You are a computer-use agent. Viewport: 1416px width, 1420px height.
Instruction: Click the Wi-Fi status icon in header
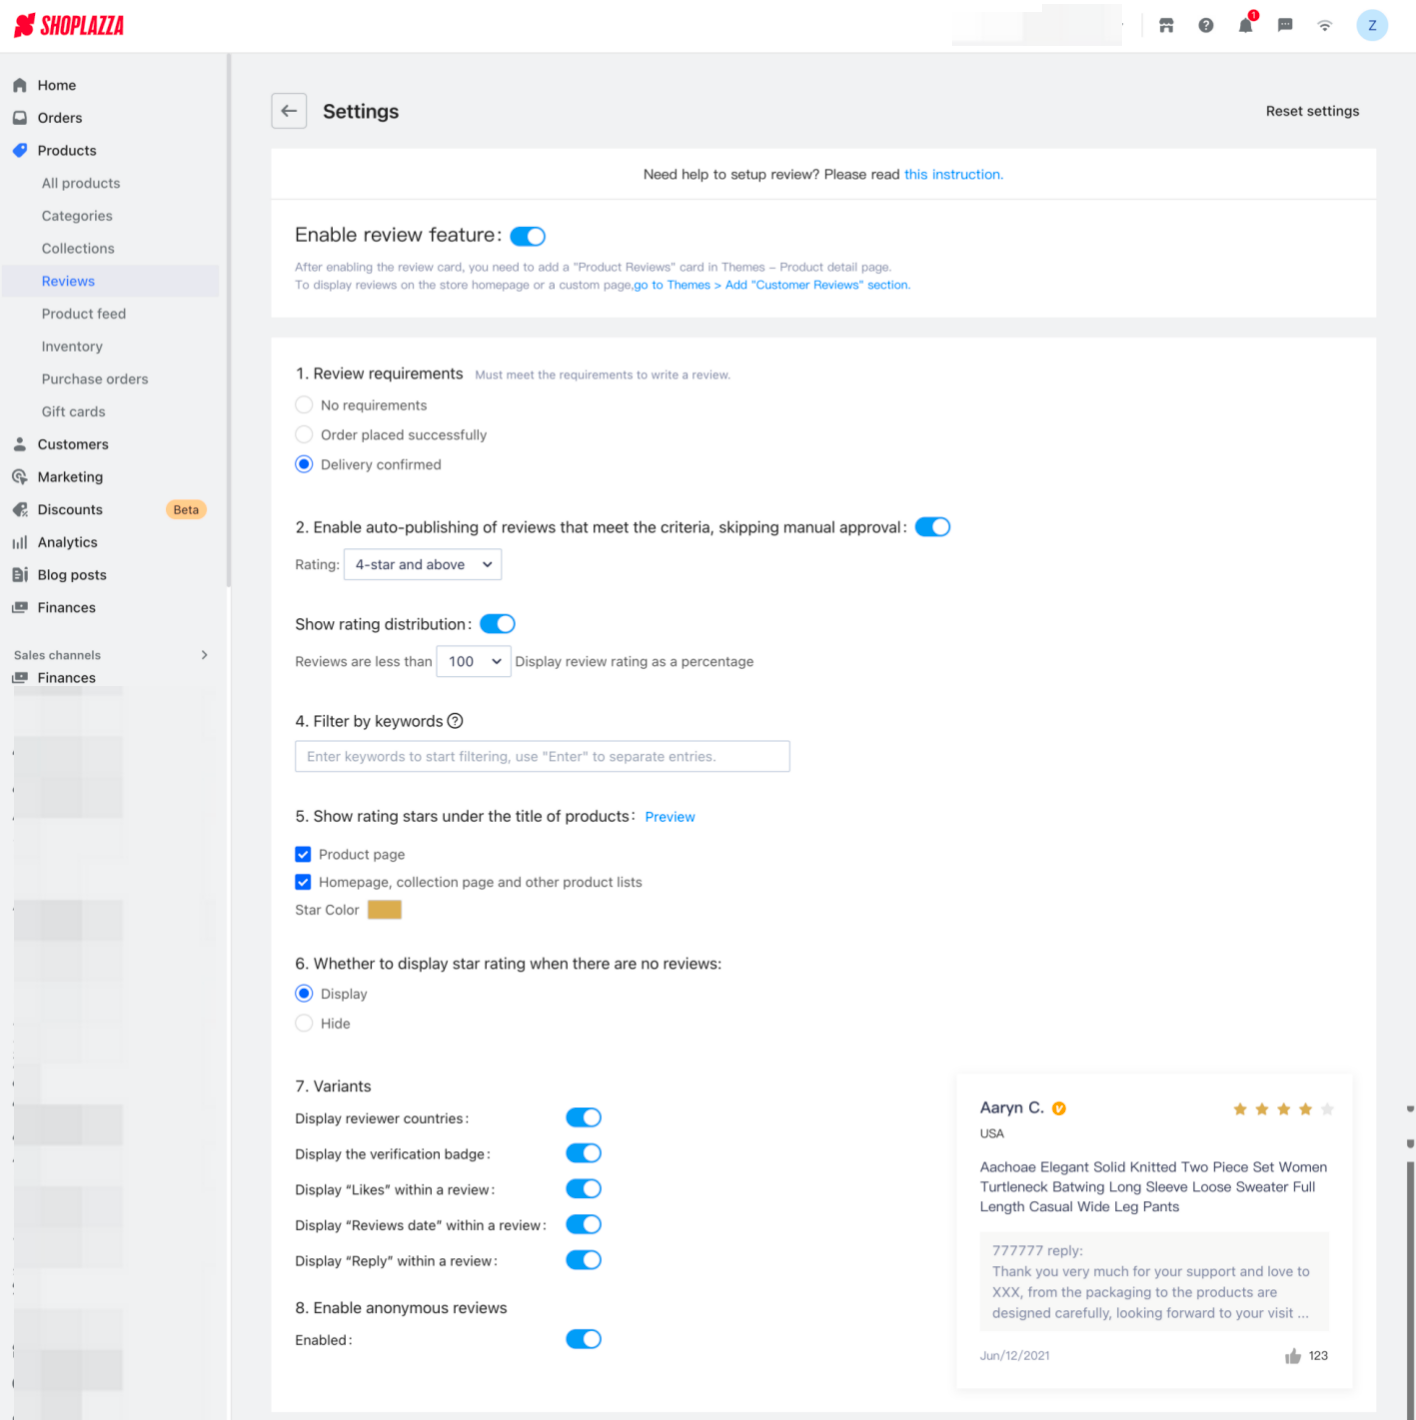1325,26
